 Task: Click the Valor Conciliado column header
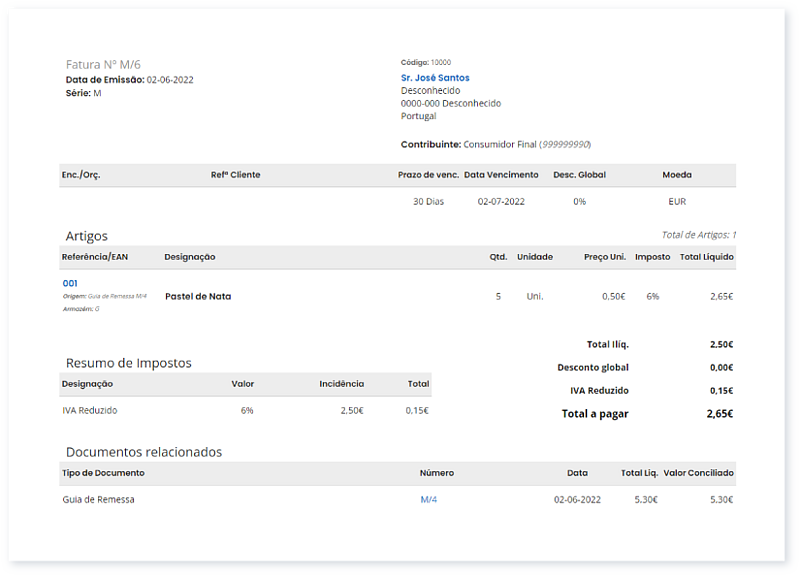point(698,473)
